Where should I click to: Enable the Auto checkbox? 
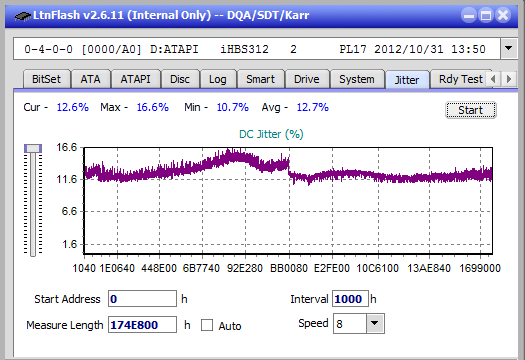[x=207, y=325]
